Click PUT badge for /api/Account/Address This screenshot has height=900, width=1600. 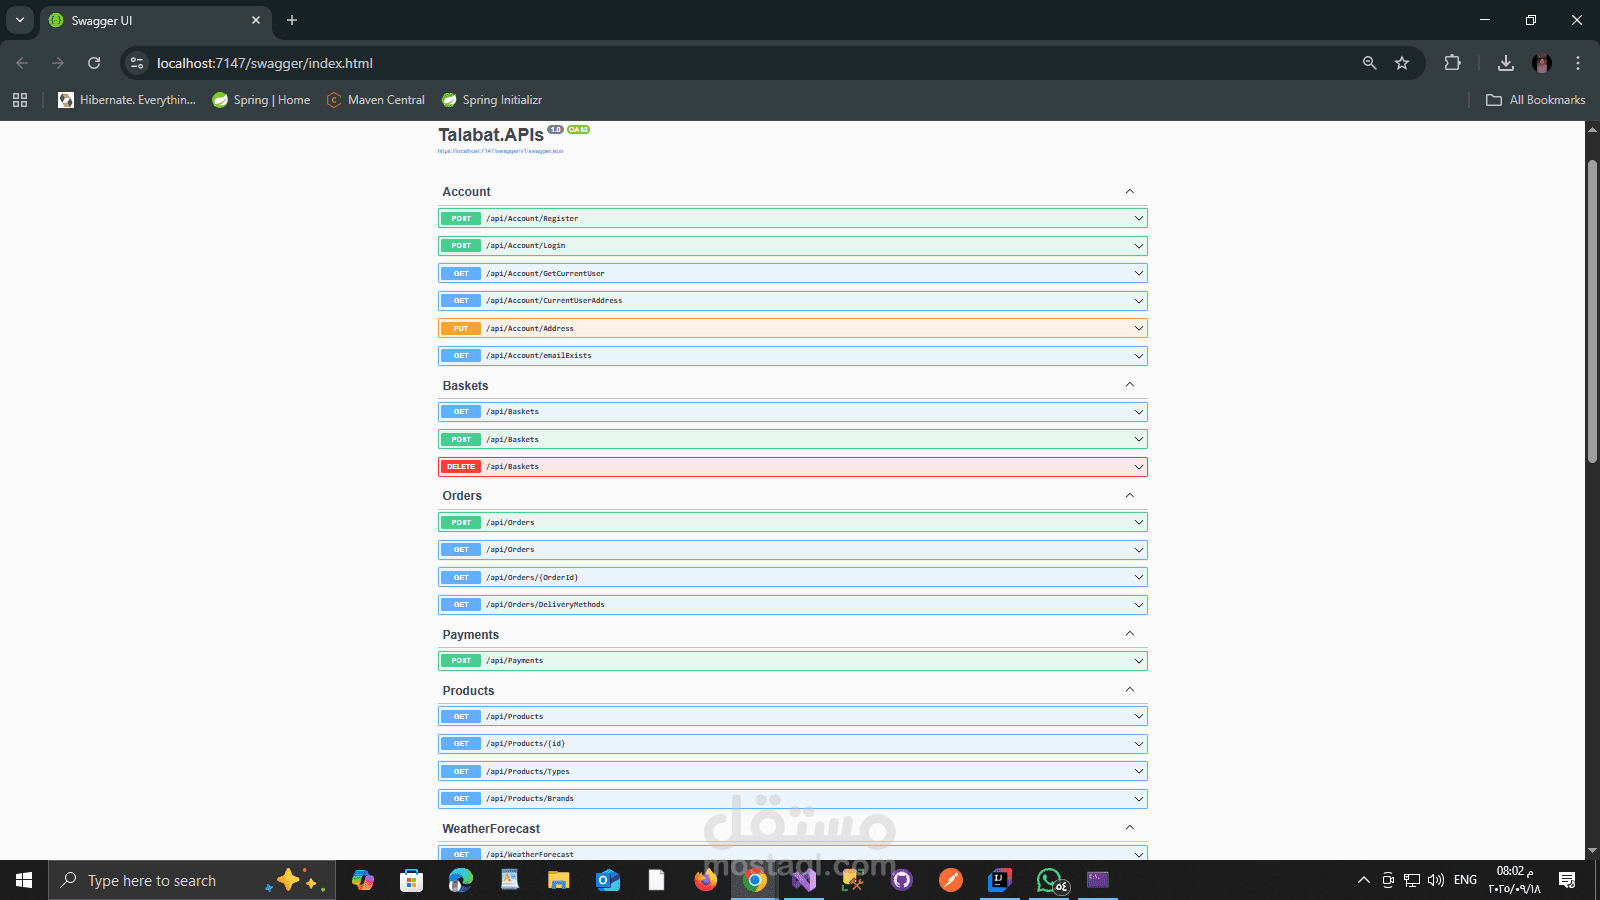tap(461, 328)
